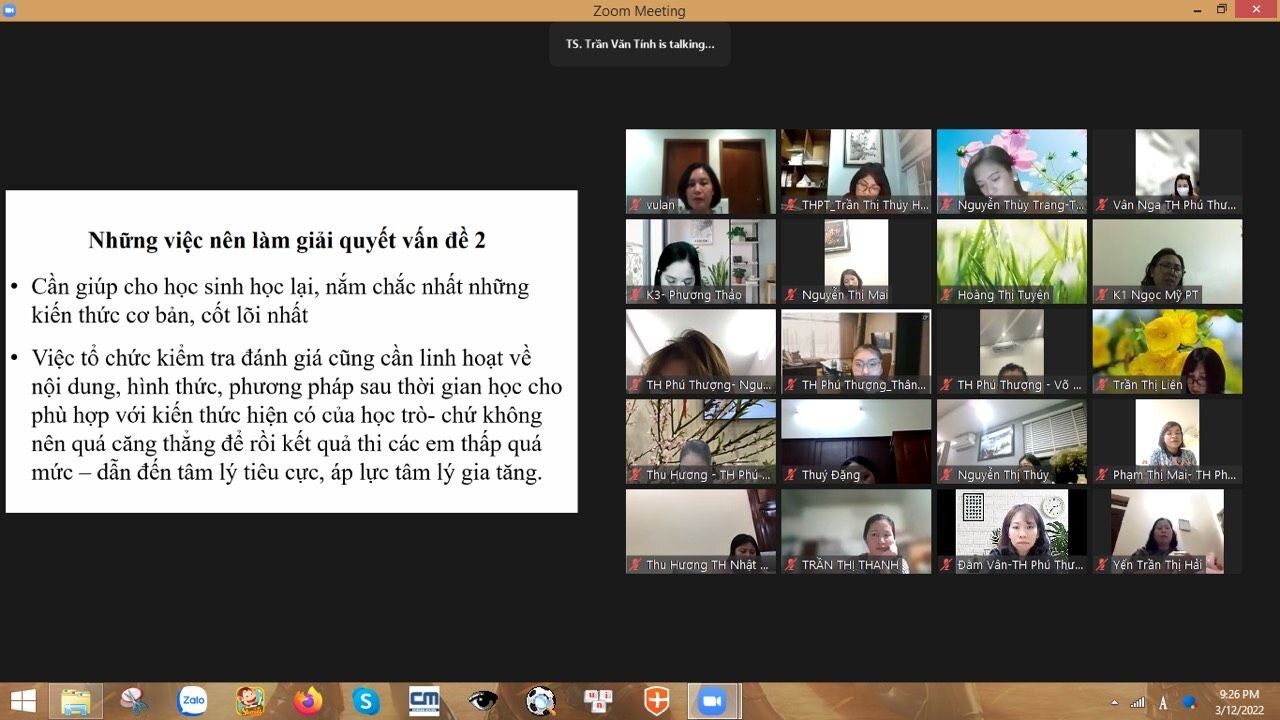Screen dimensions: 1280x720
Task: Click the Windows Start button
Action: (22, 701)
